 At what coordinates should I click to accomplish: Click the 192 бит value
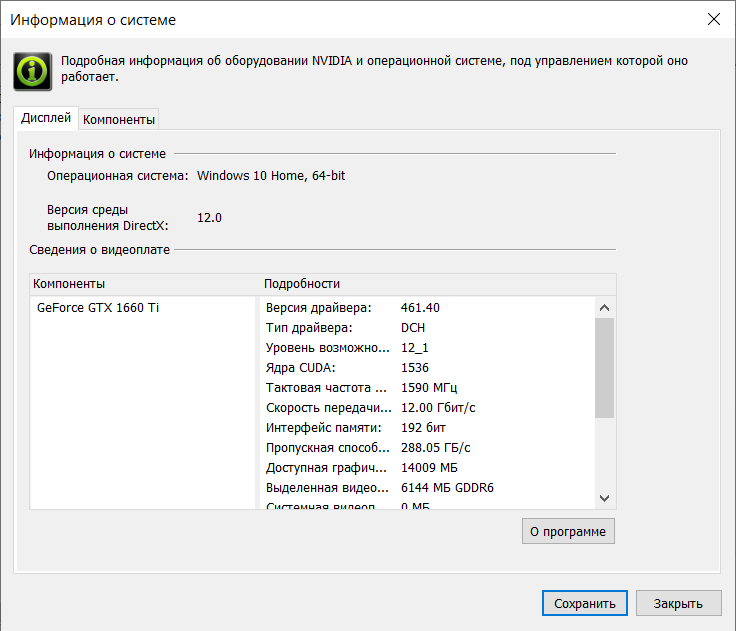[x=423, y=428]
